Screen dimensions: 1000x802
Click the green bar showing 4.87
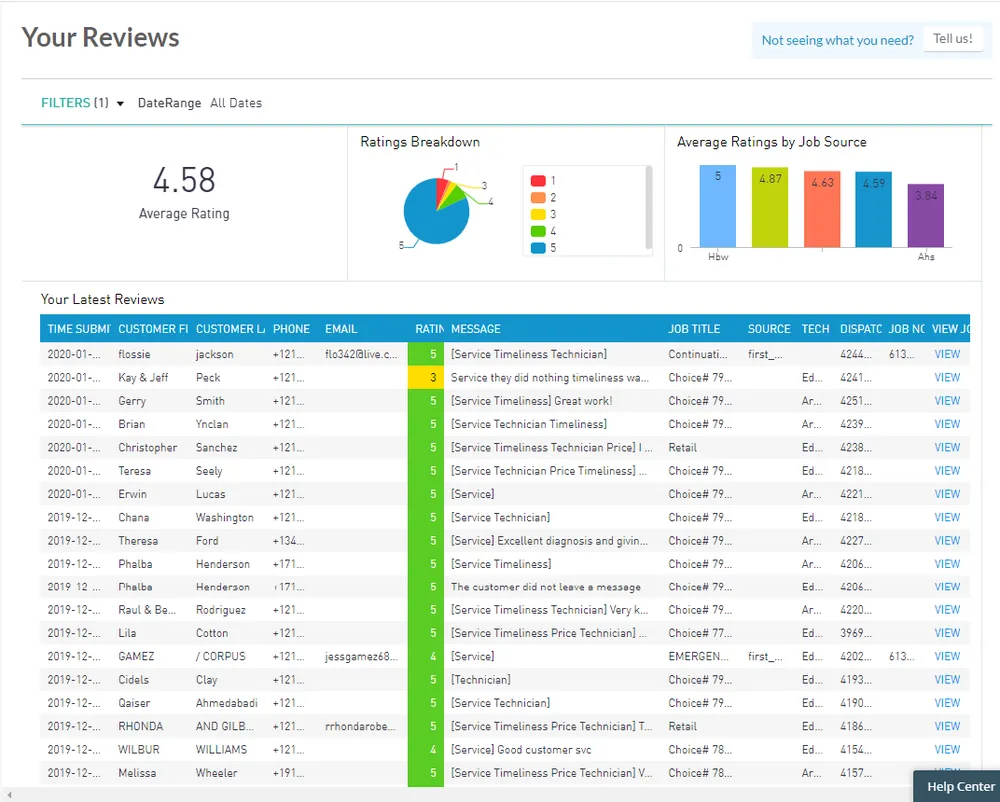[770, 208]
